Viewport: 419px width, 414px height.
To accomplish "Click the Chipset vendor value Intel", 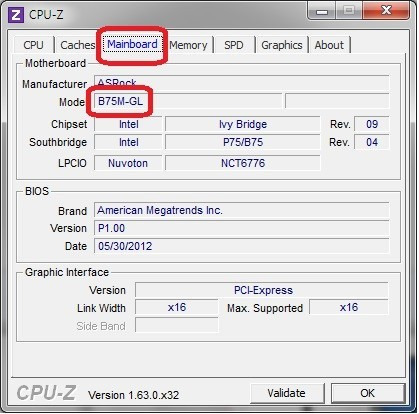I will point(128,124).
